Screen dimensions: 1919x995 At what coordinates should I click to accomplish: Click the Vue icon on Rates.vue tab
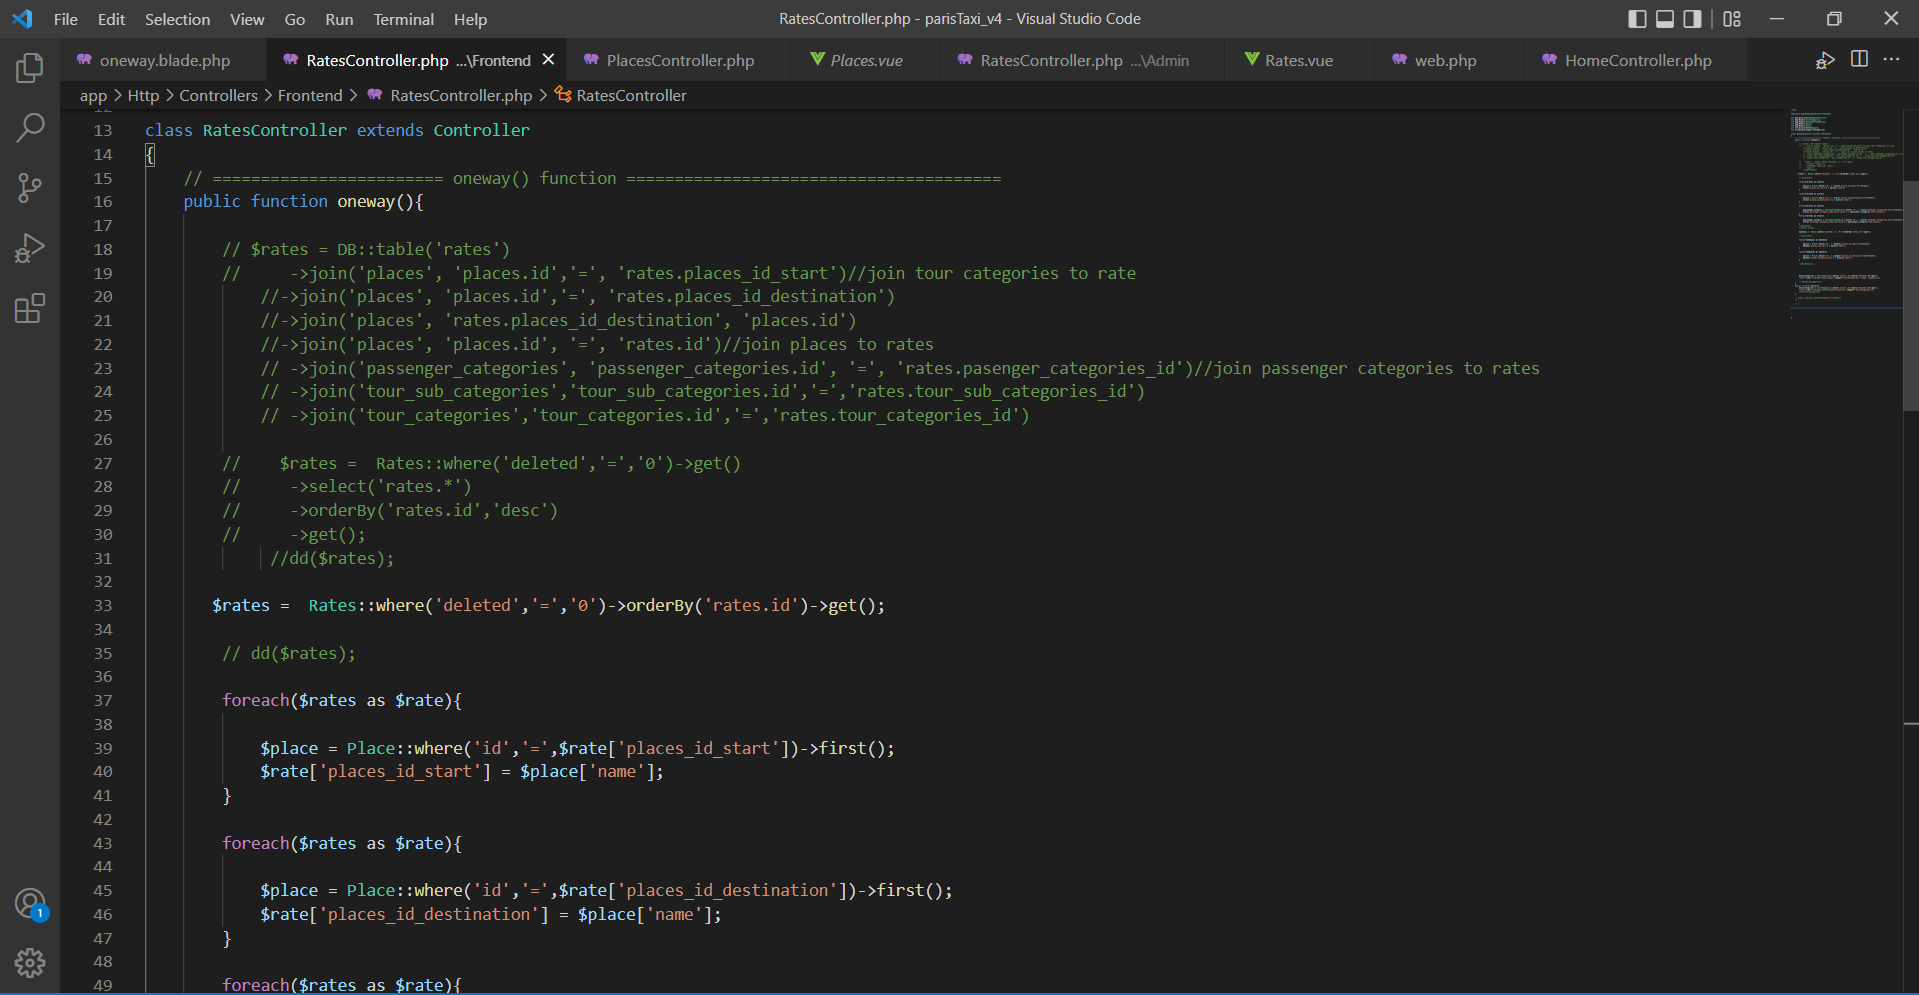(x=1251, y=60)
